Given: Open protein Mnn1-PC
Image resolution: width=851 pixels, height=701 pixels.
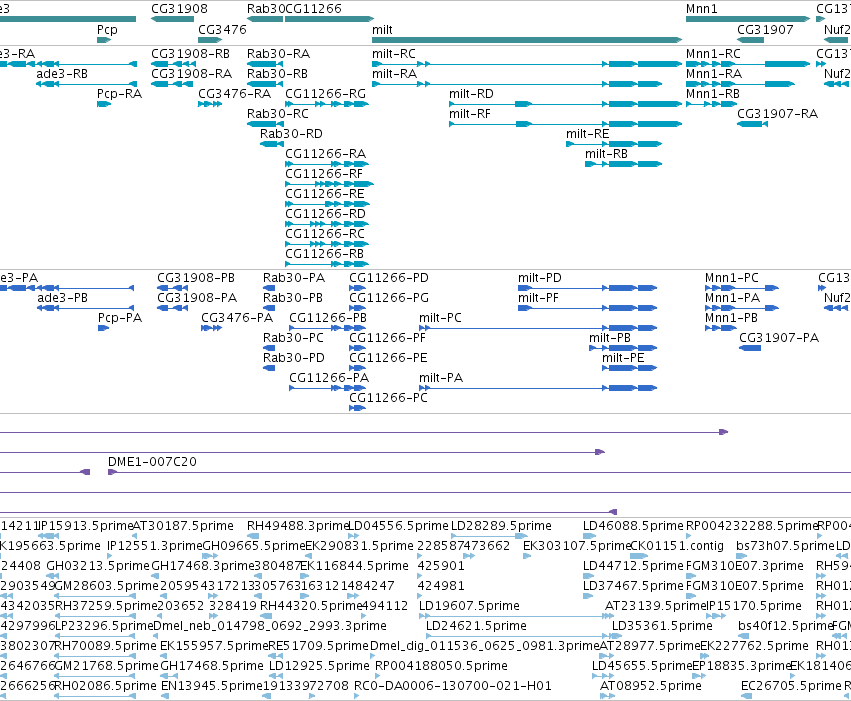Looking at the screenshot, I should tap(732, 278).
